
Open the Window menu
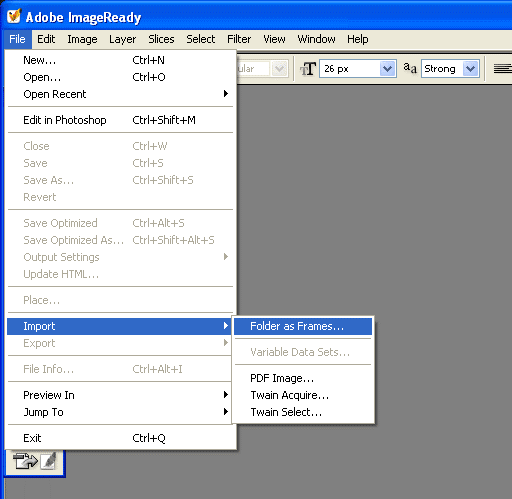[316, 39]
